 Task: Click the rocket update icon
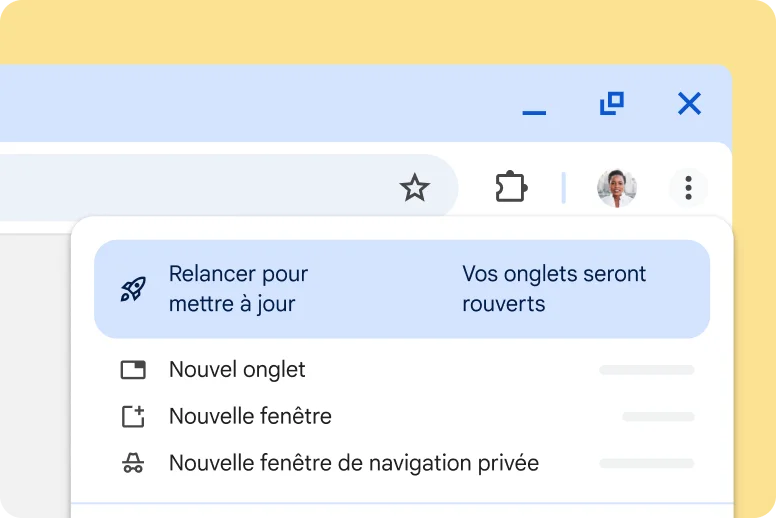(133, 289)
